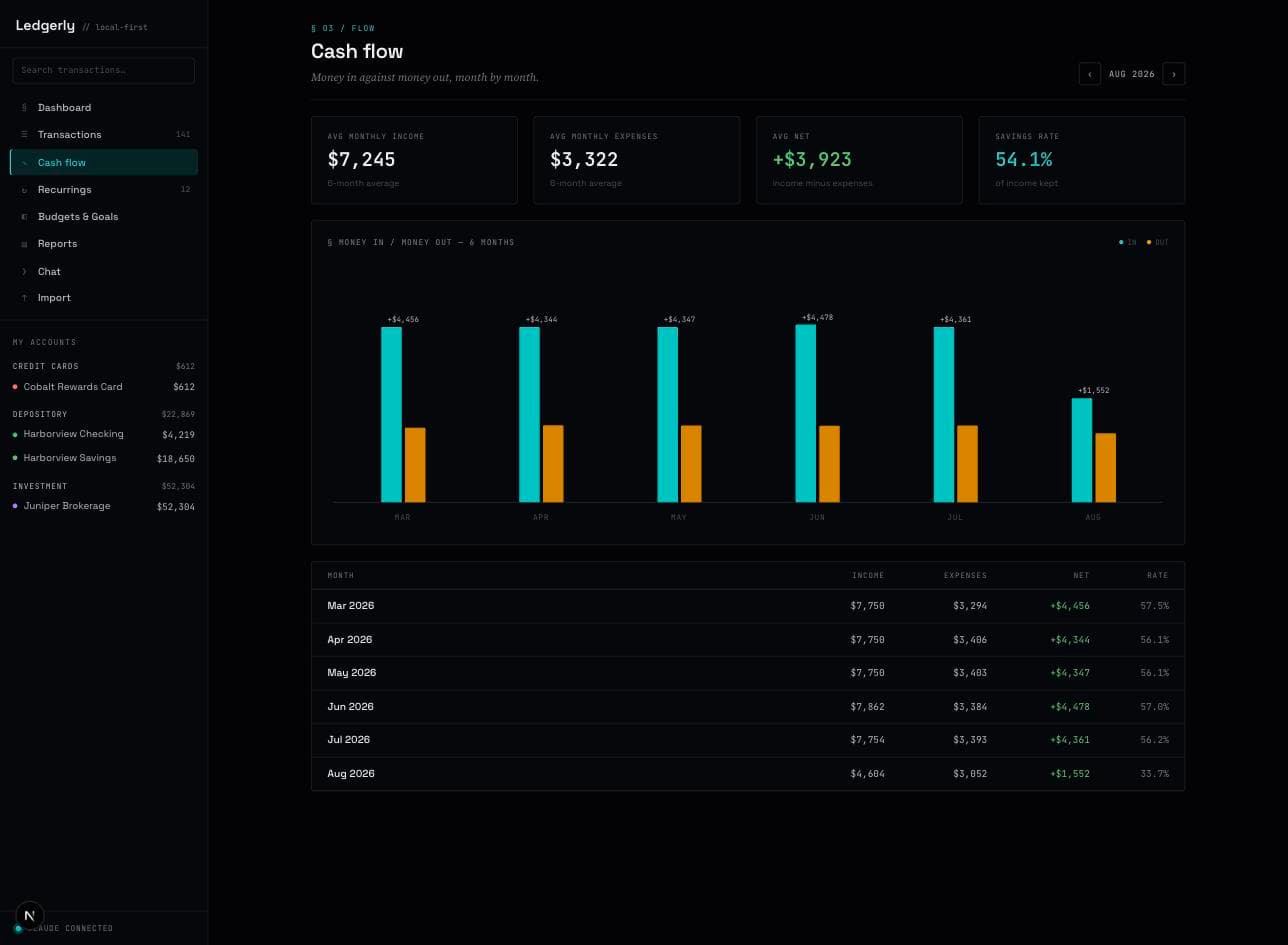Select the Apr 2026 table row
The image size is (1288, 945).
coord(748,640)
